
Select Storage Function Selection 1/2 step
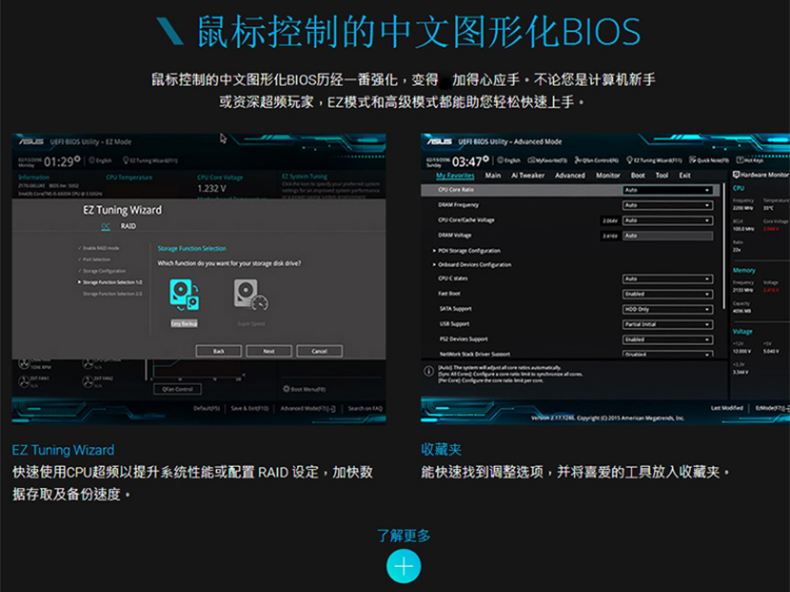[110, 282]
